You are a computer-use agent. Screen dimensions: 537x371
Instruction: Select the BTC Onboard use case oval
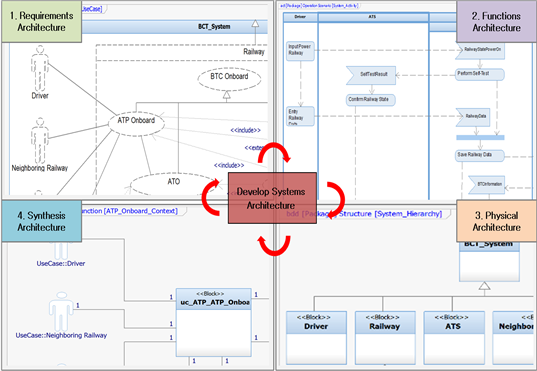click(229, 78)
